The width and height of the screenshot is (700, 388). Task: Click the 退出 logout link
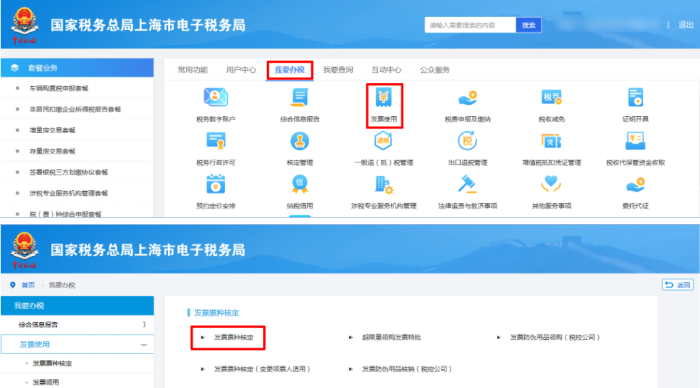pyautogui.click(x=686, y=25)
